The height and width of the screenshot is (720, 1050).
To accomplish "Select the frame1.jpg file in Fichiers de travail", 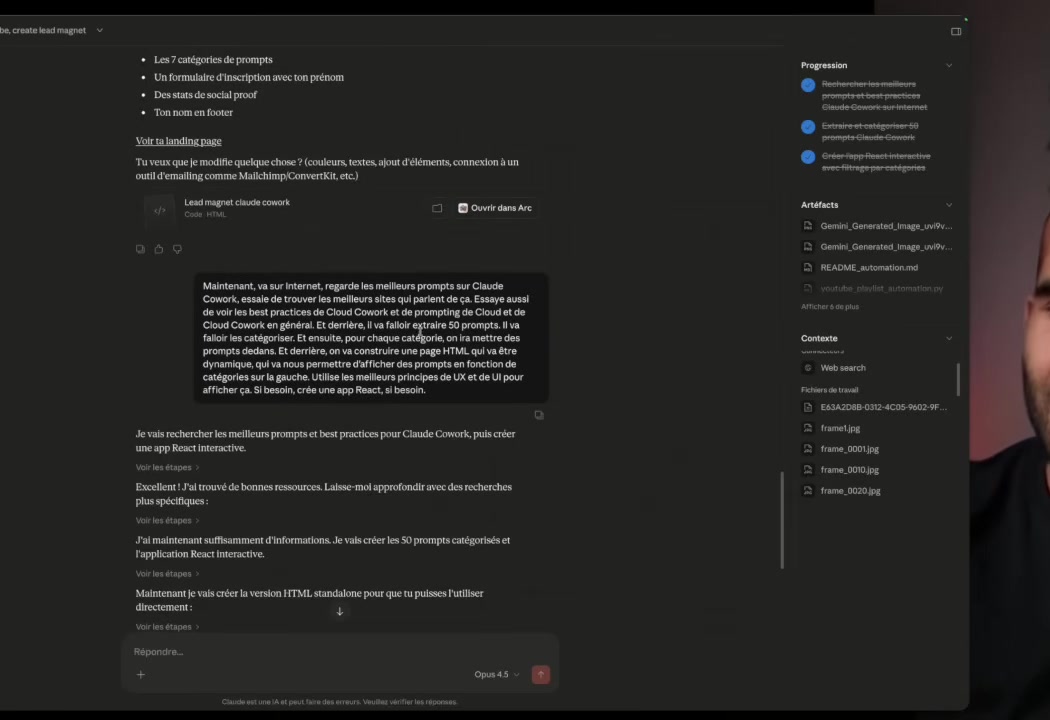I will [x=839, y=428].
